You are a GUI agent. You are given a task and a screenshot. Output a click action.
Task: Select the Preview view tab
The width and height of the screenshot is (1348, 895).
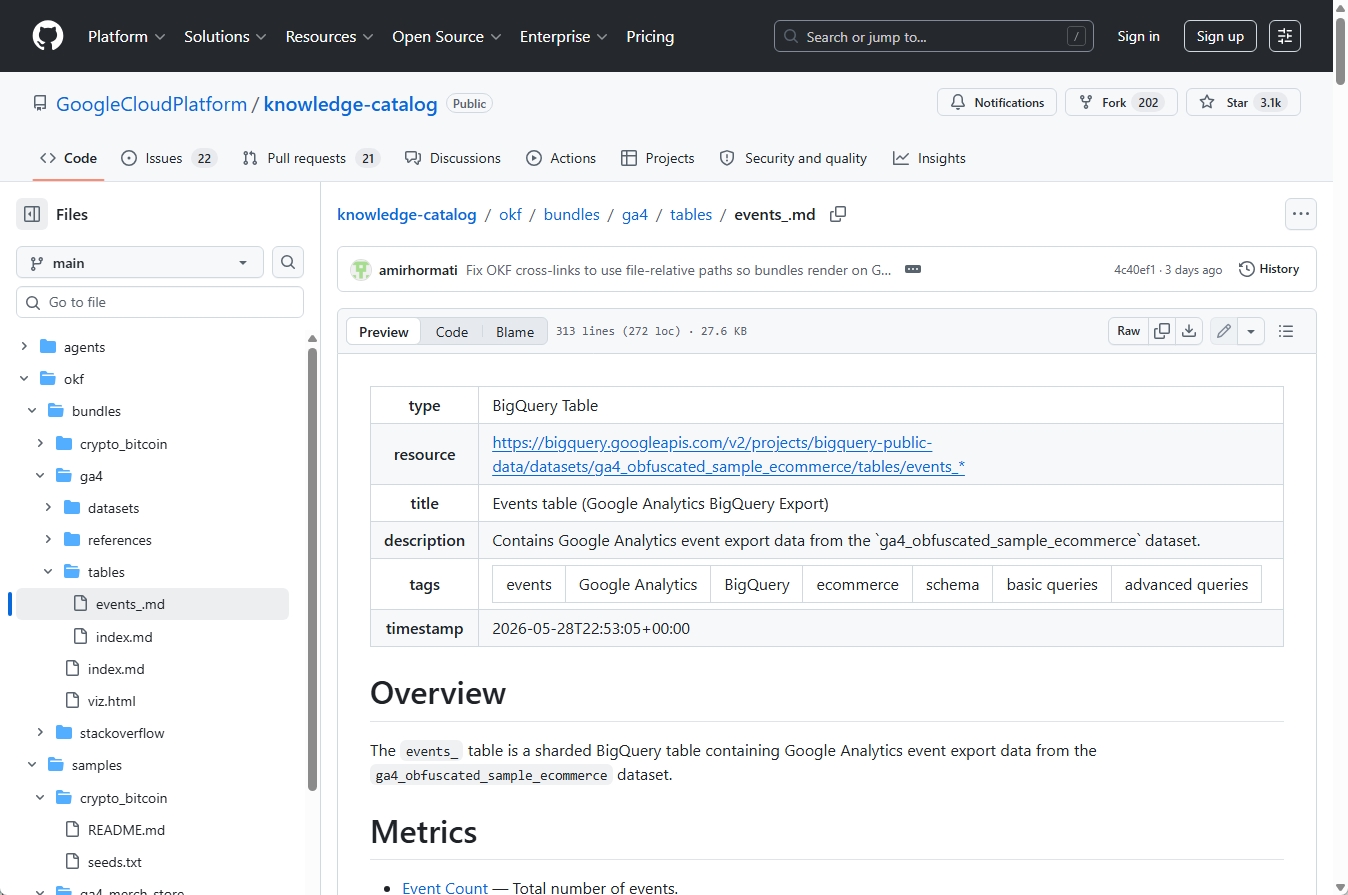coord(384,332)
